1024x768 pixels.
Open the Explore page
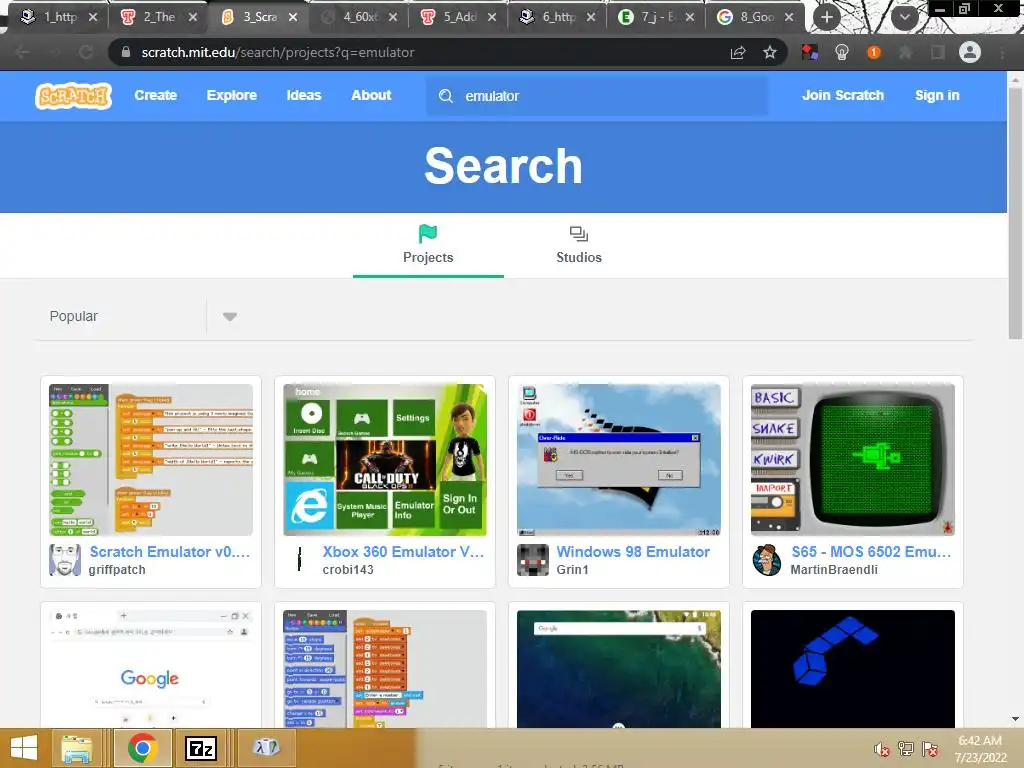[232, 95]
